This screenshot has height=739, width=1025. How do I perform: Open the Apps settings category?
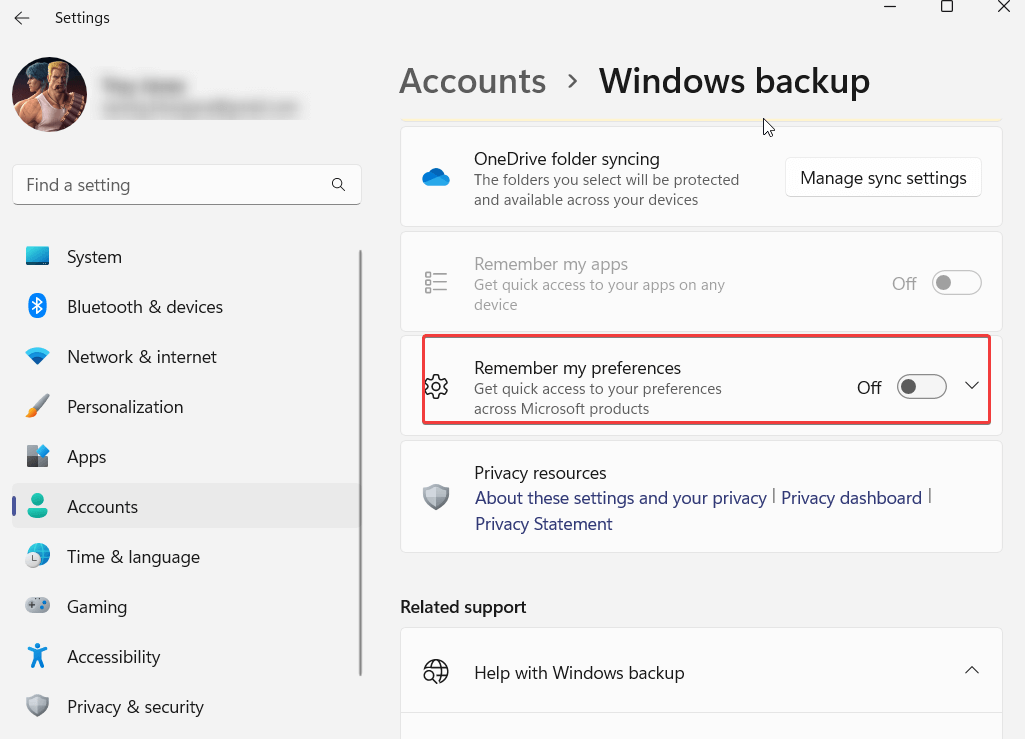click(x=86, y=457)
